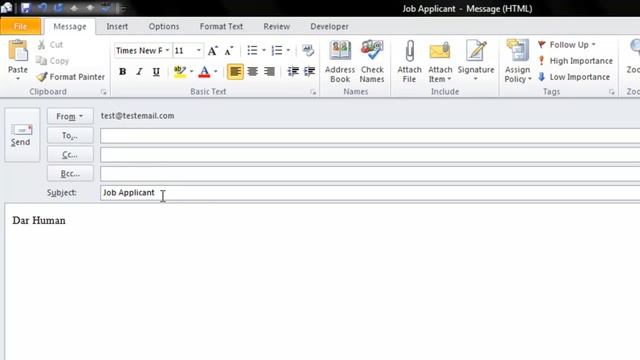Screen dimensions: 640x360
Task: Mark message as High Importance
Action: [576, 61]
